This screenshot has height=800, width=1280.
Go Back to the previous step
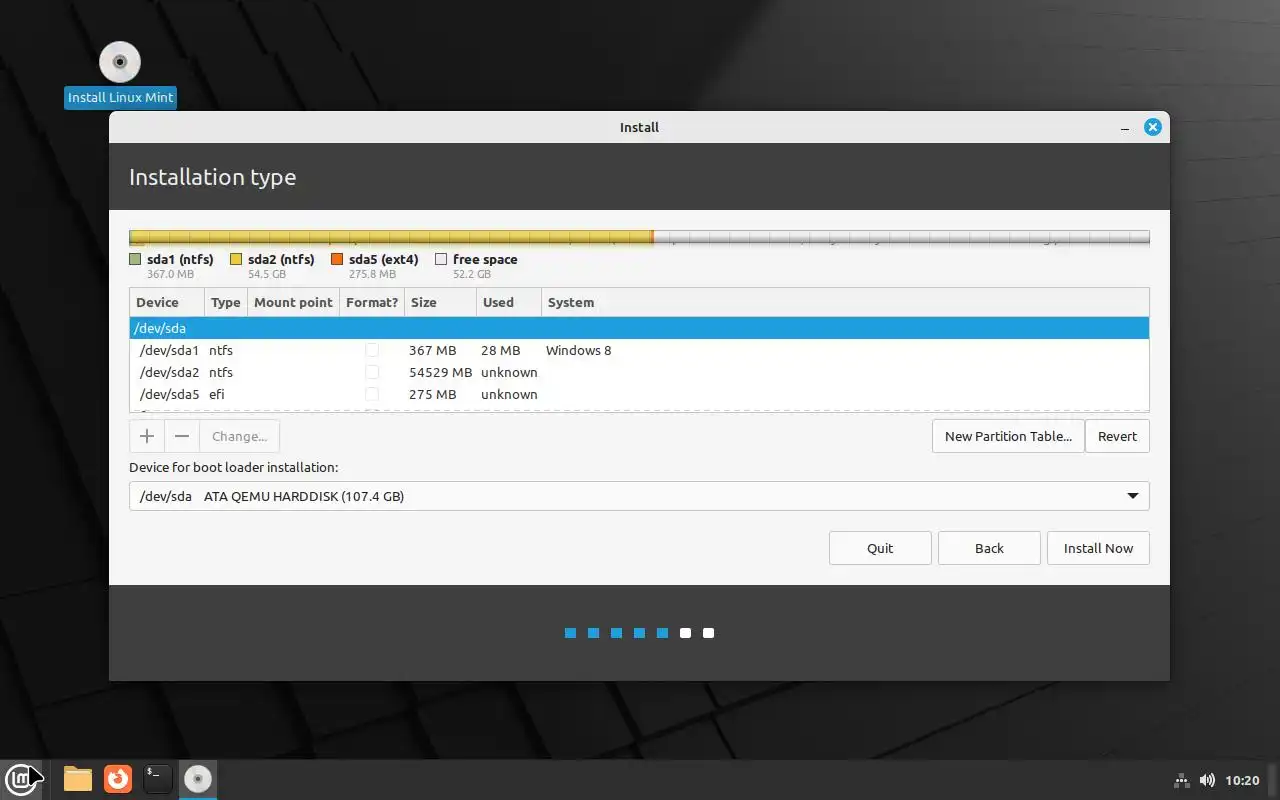(989, 548)
